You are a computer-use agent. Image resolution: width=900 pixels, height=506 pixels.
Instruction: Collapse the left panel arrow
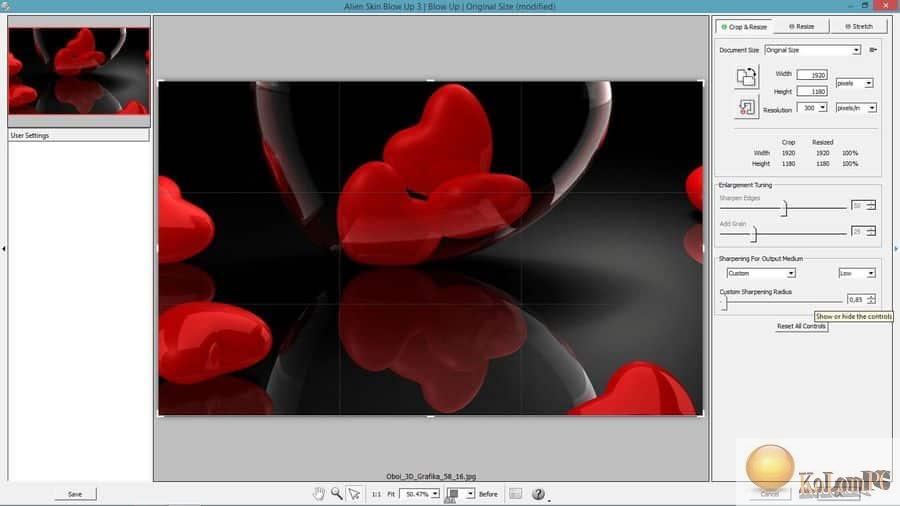[x=4, y=249]
